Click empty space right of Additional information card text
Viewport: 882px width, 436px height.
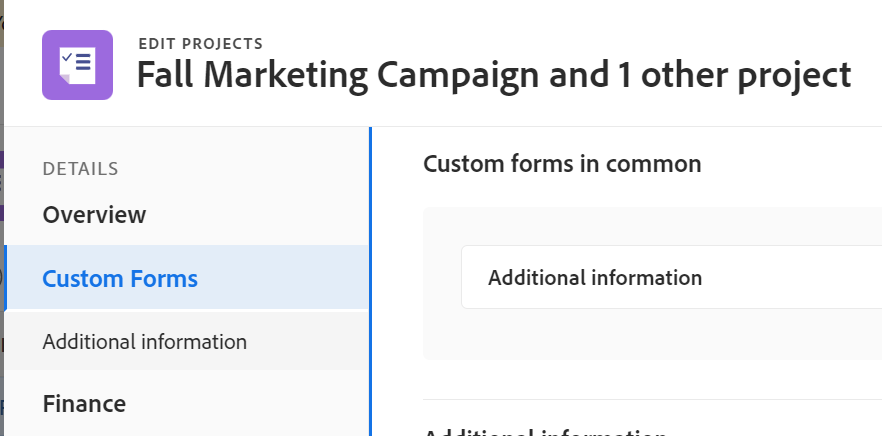[790, 278]
